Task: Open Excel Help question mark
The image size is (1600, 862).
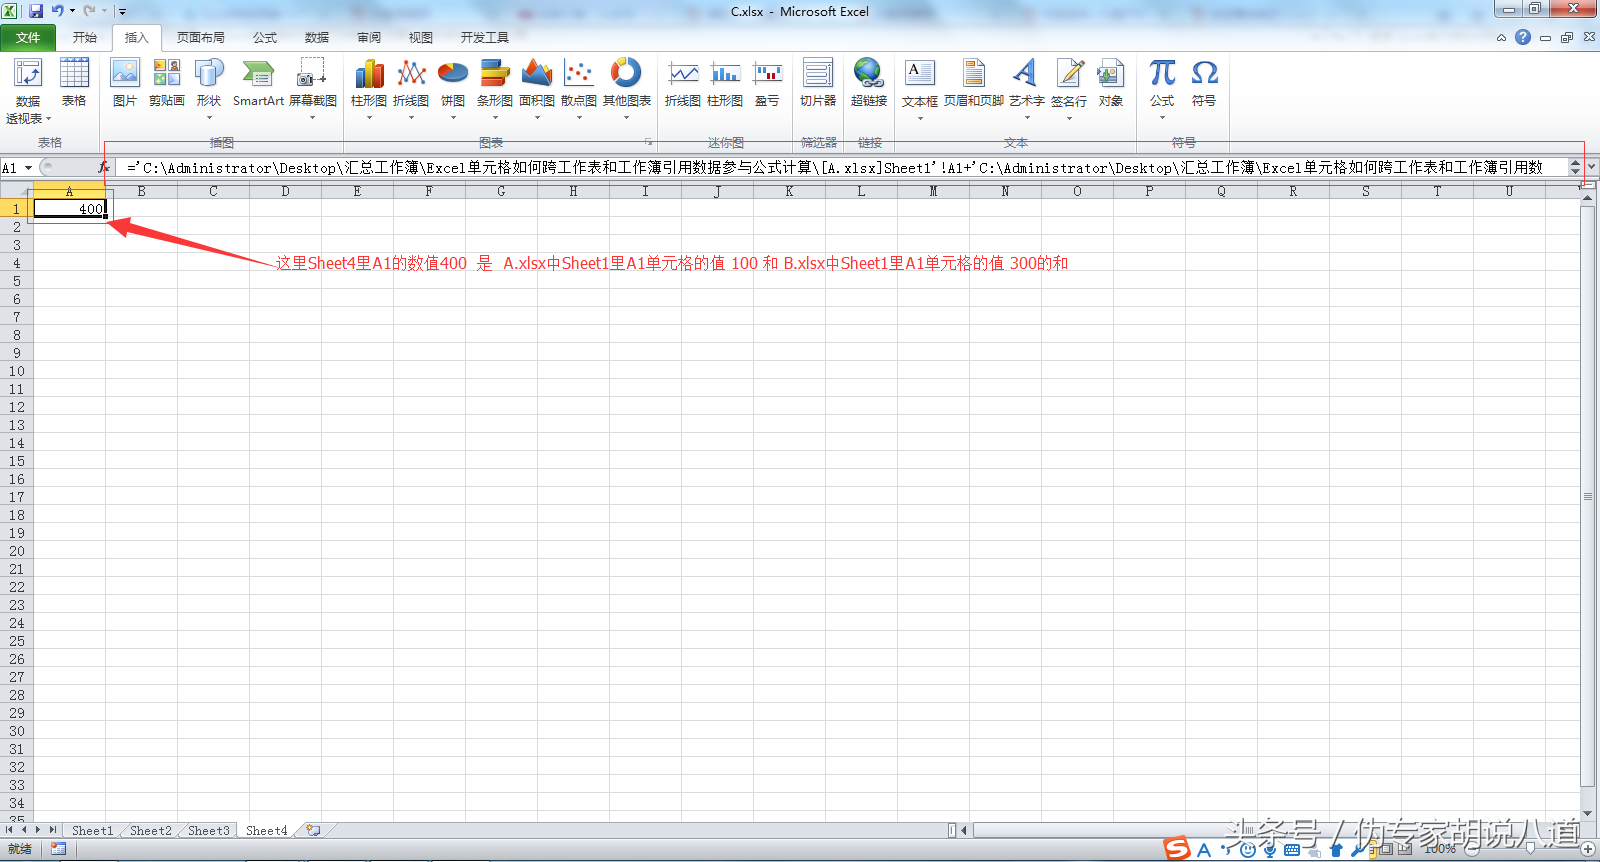Action: point(1523,37)
